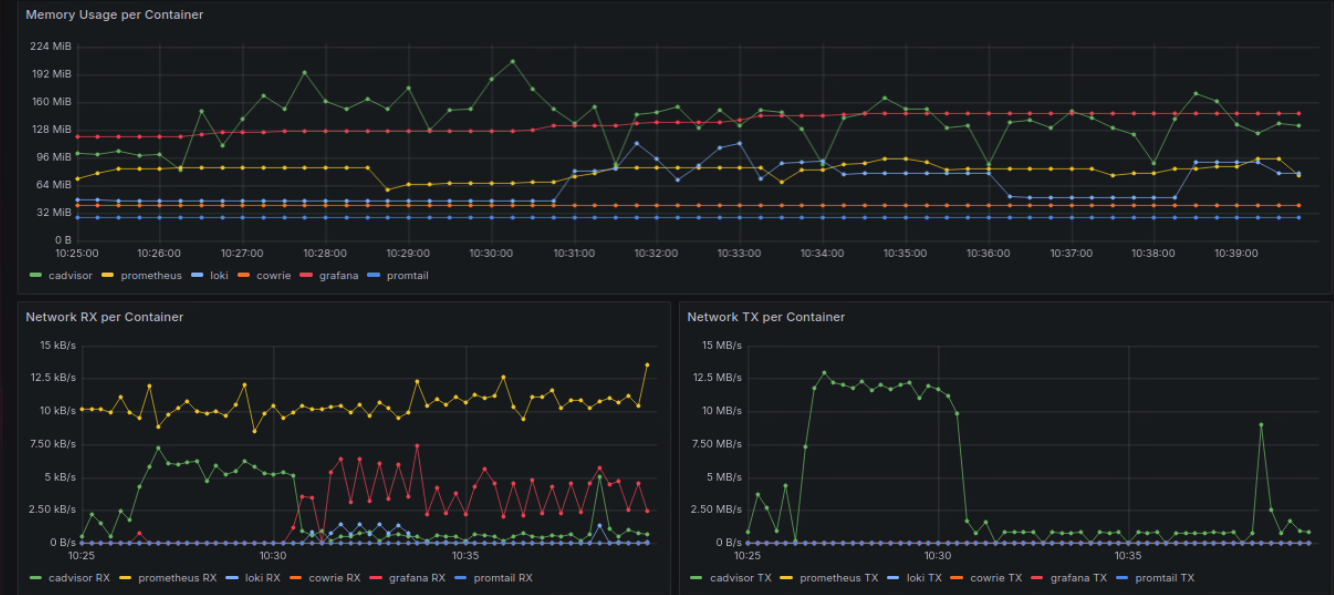Show only loki TX series
Image resolution: width=1334 pixels, height=595 pixels.
(923, 578)
